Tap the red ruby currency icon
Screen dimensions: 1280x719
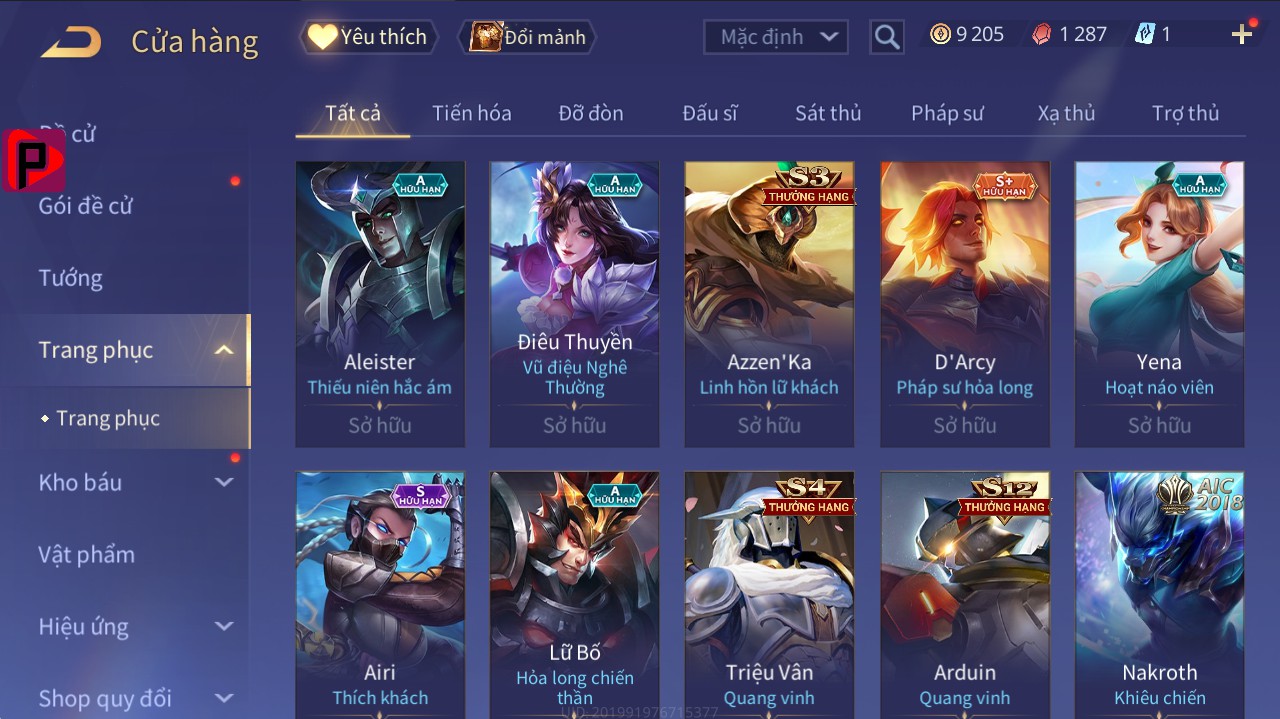(x=1042, y=34)
